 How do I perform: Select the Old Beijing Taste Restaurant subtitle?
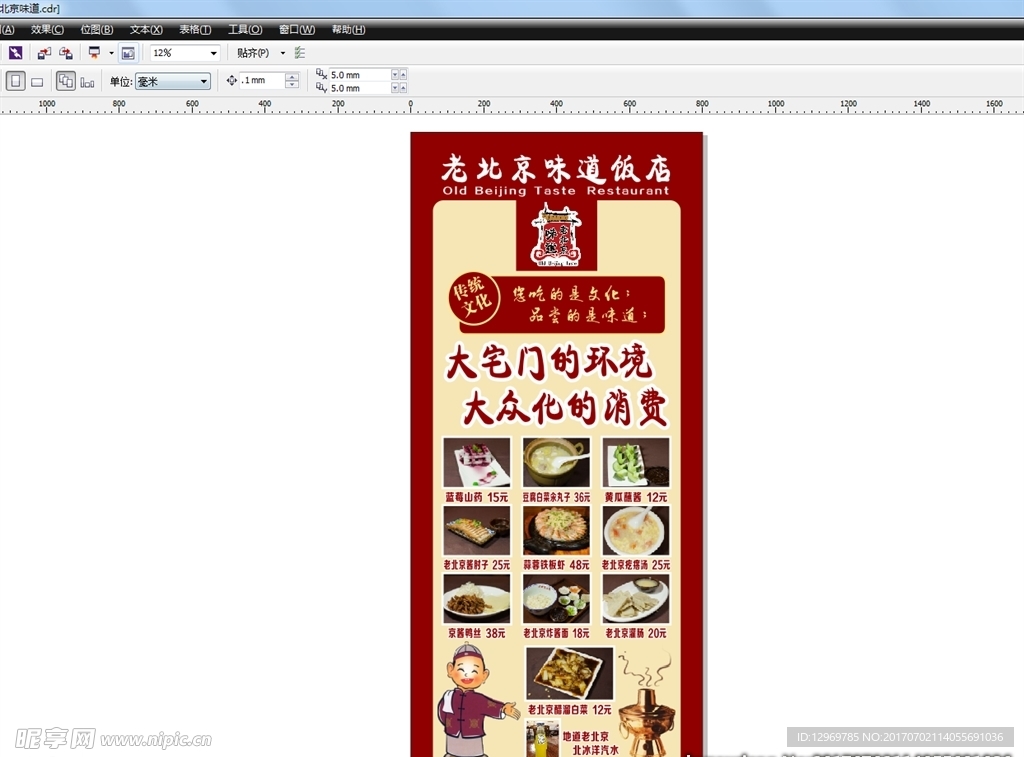(556, 191)
